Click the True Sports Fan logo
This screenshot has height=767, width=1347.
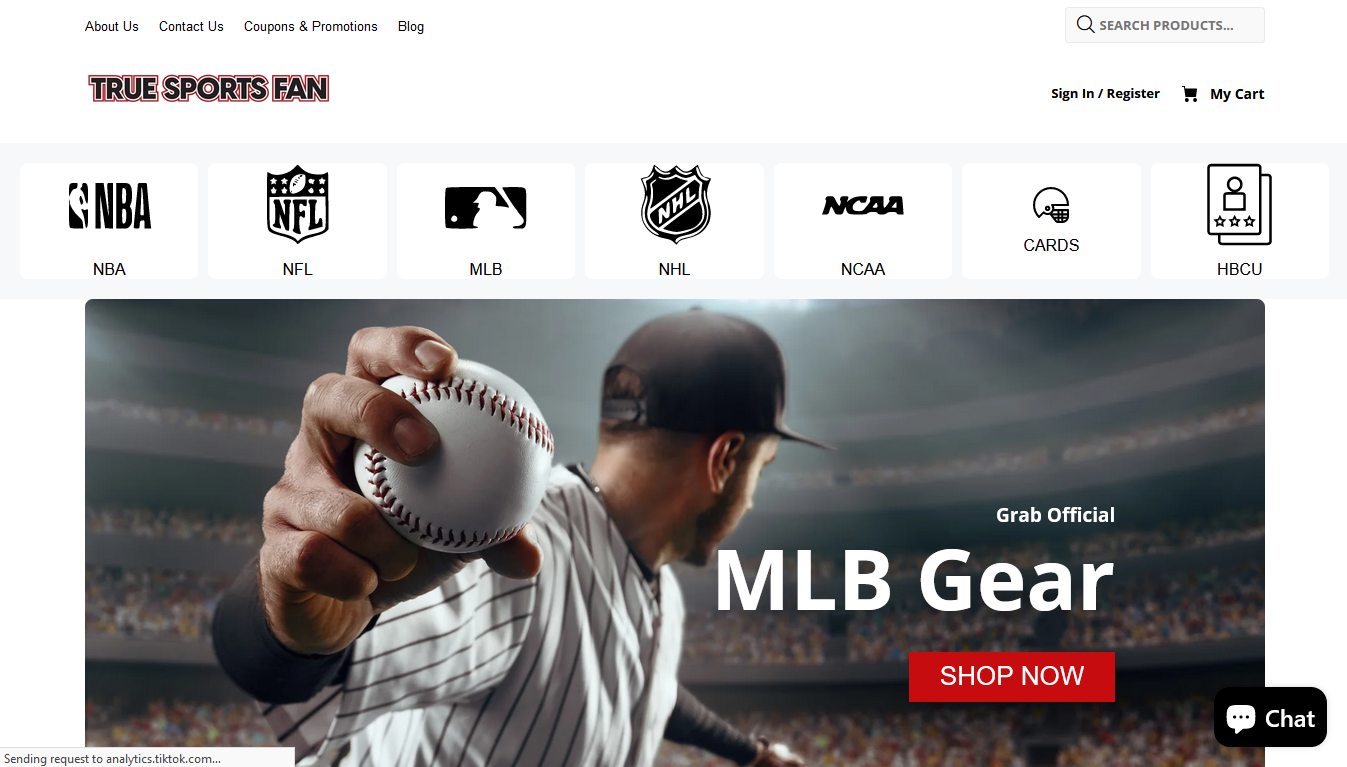pos(209,88)
